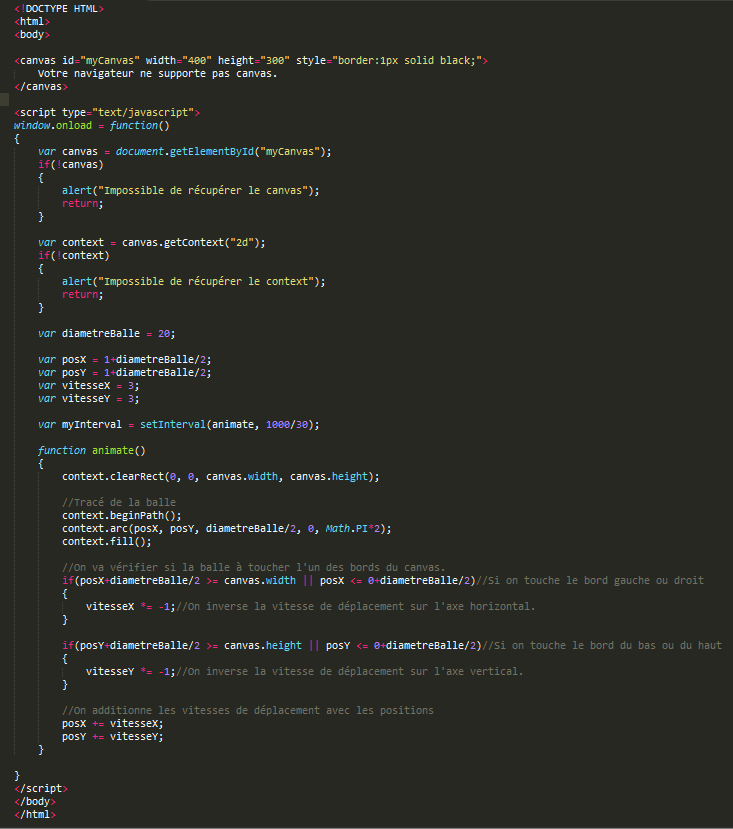
Task: Click the 'vitesseX *= -1;' statement
Action: click(131, 606)
